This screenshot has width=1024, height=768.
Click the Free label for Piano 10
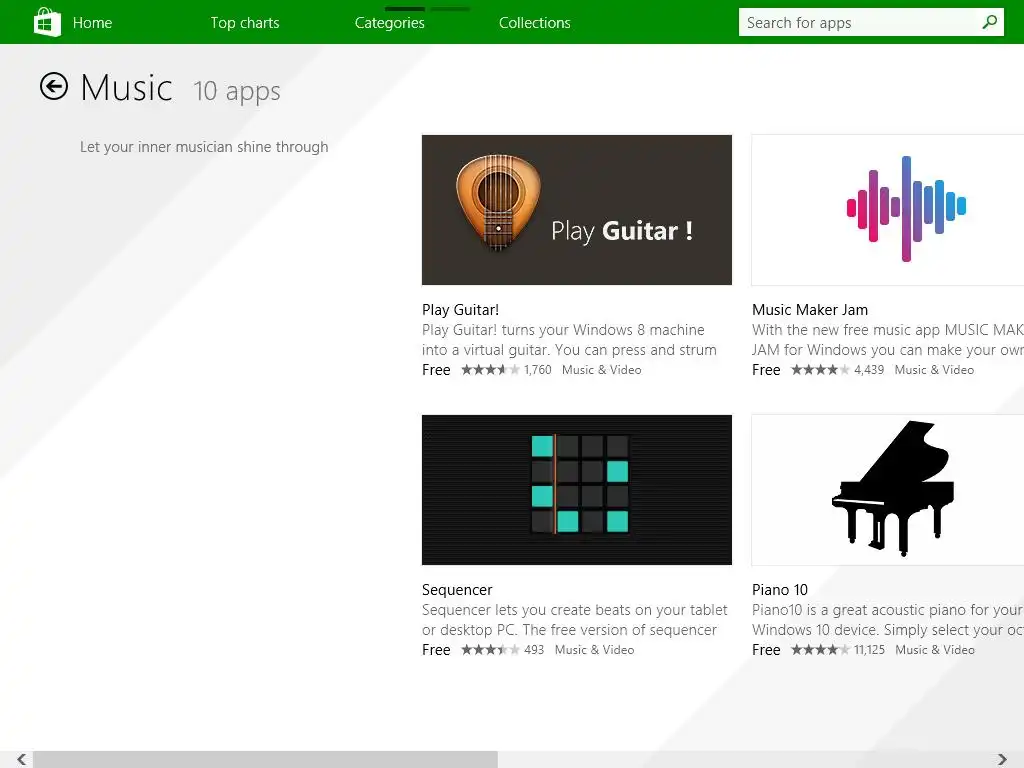[x=766, y=650]
